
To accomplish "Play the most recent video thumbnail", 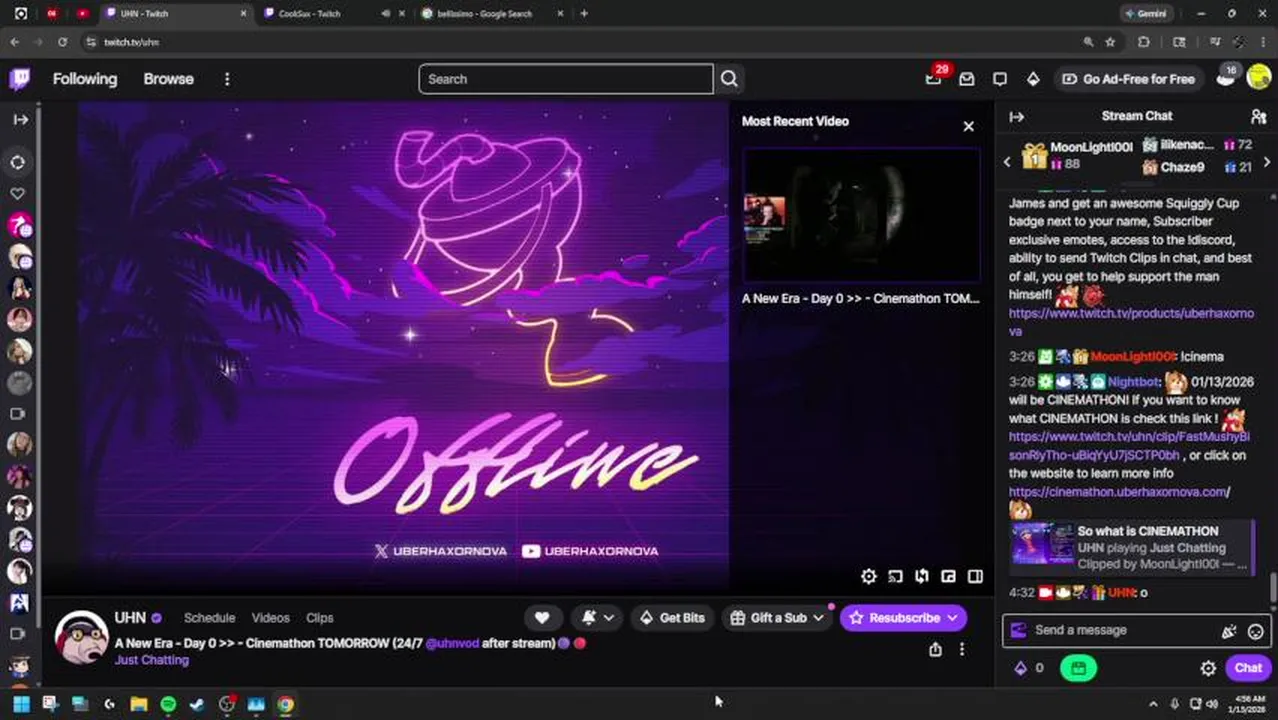I will [x=861, y=217].
